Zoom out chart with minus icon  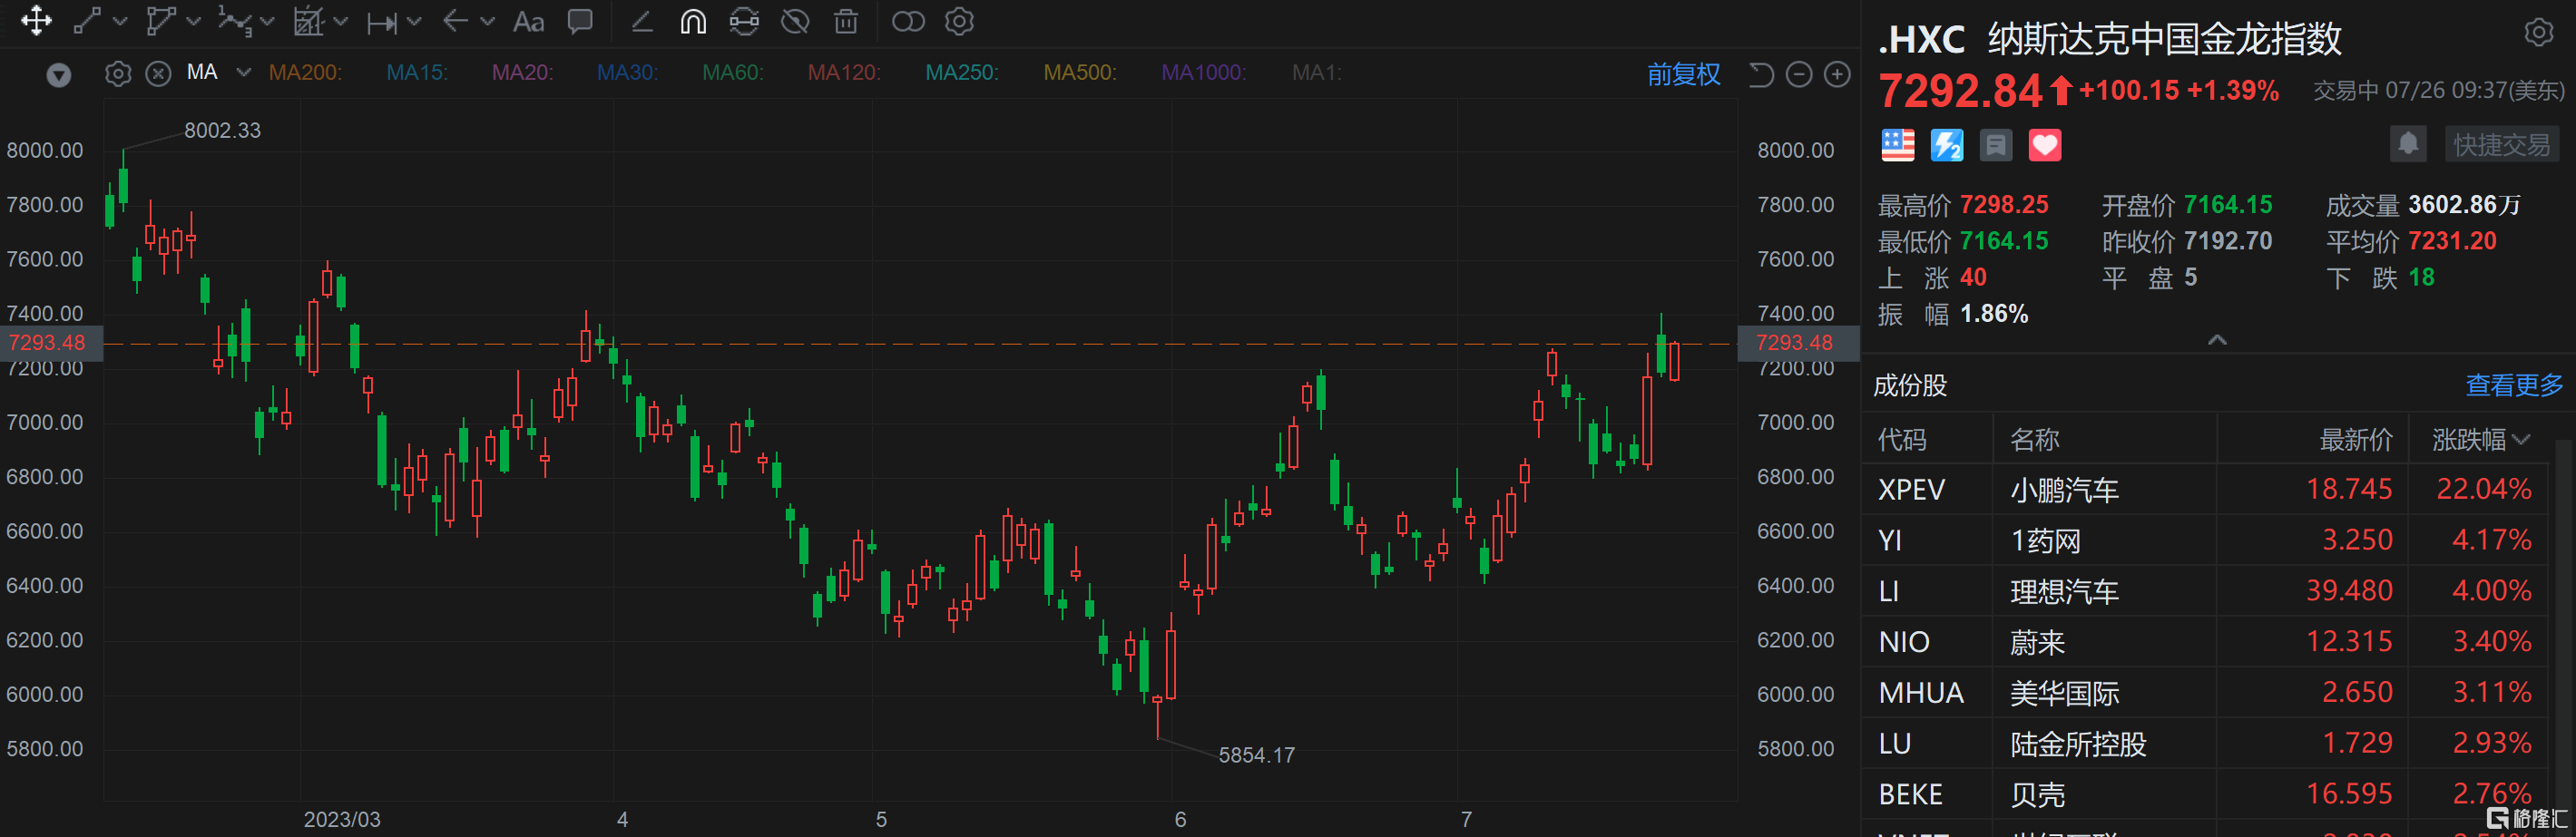click(1798, 74)
